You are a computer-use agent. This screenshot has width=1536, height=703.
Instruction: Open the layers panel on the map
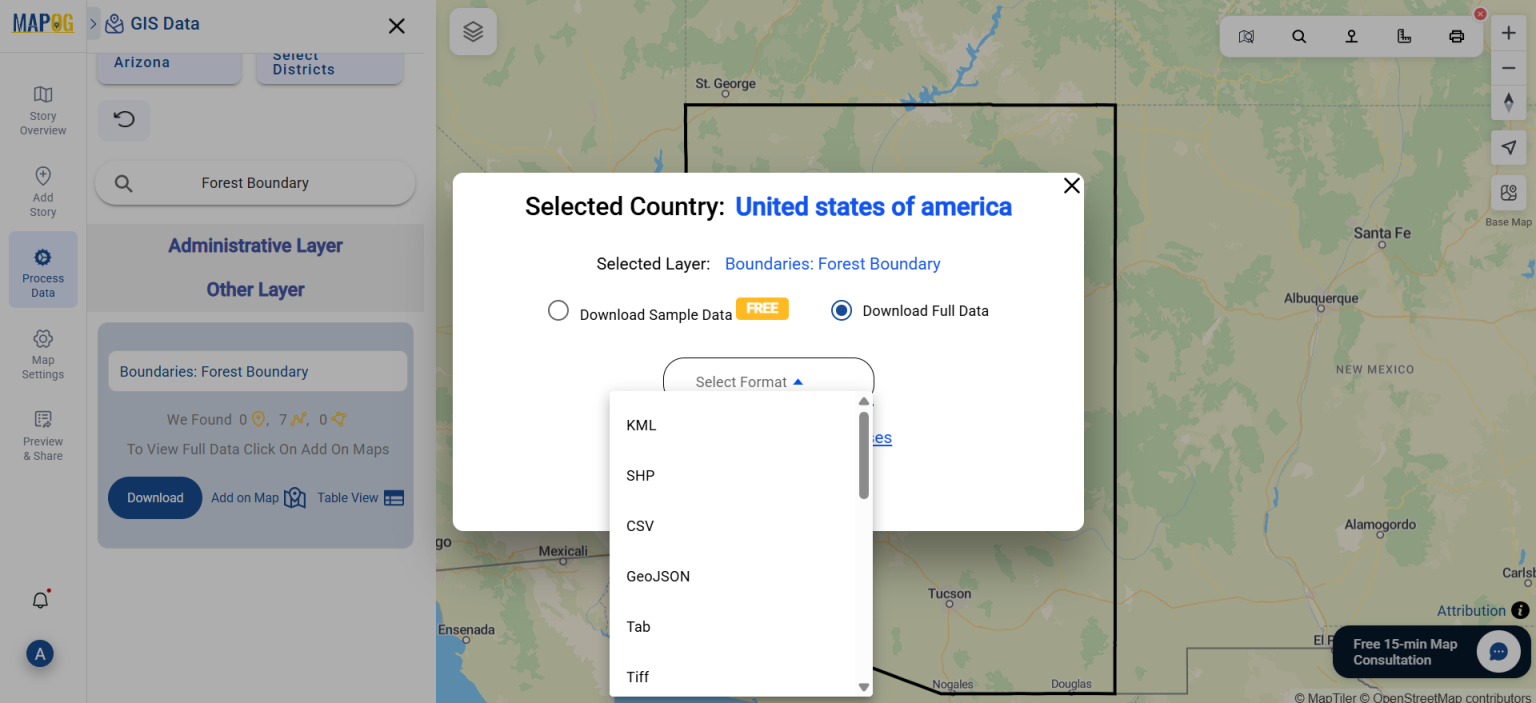pyautogui.click(x=472, y=31)
